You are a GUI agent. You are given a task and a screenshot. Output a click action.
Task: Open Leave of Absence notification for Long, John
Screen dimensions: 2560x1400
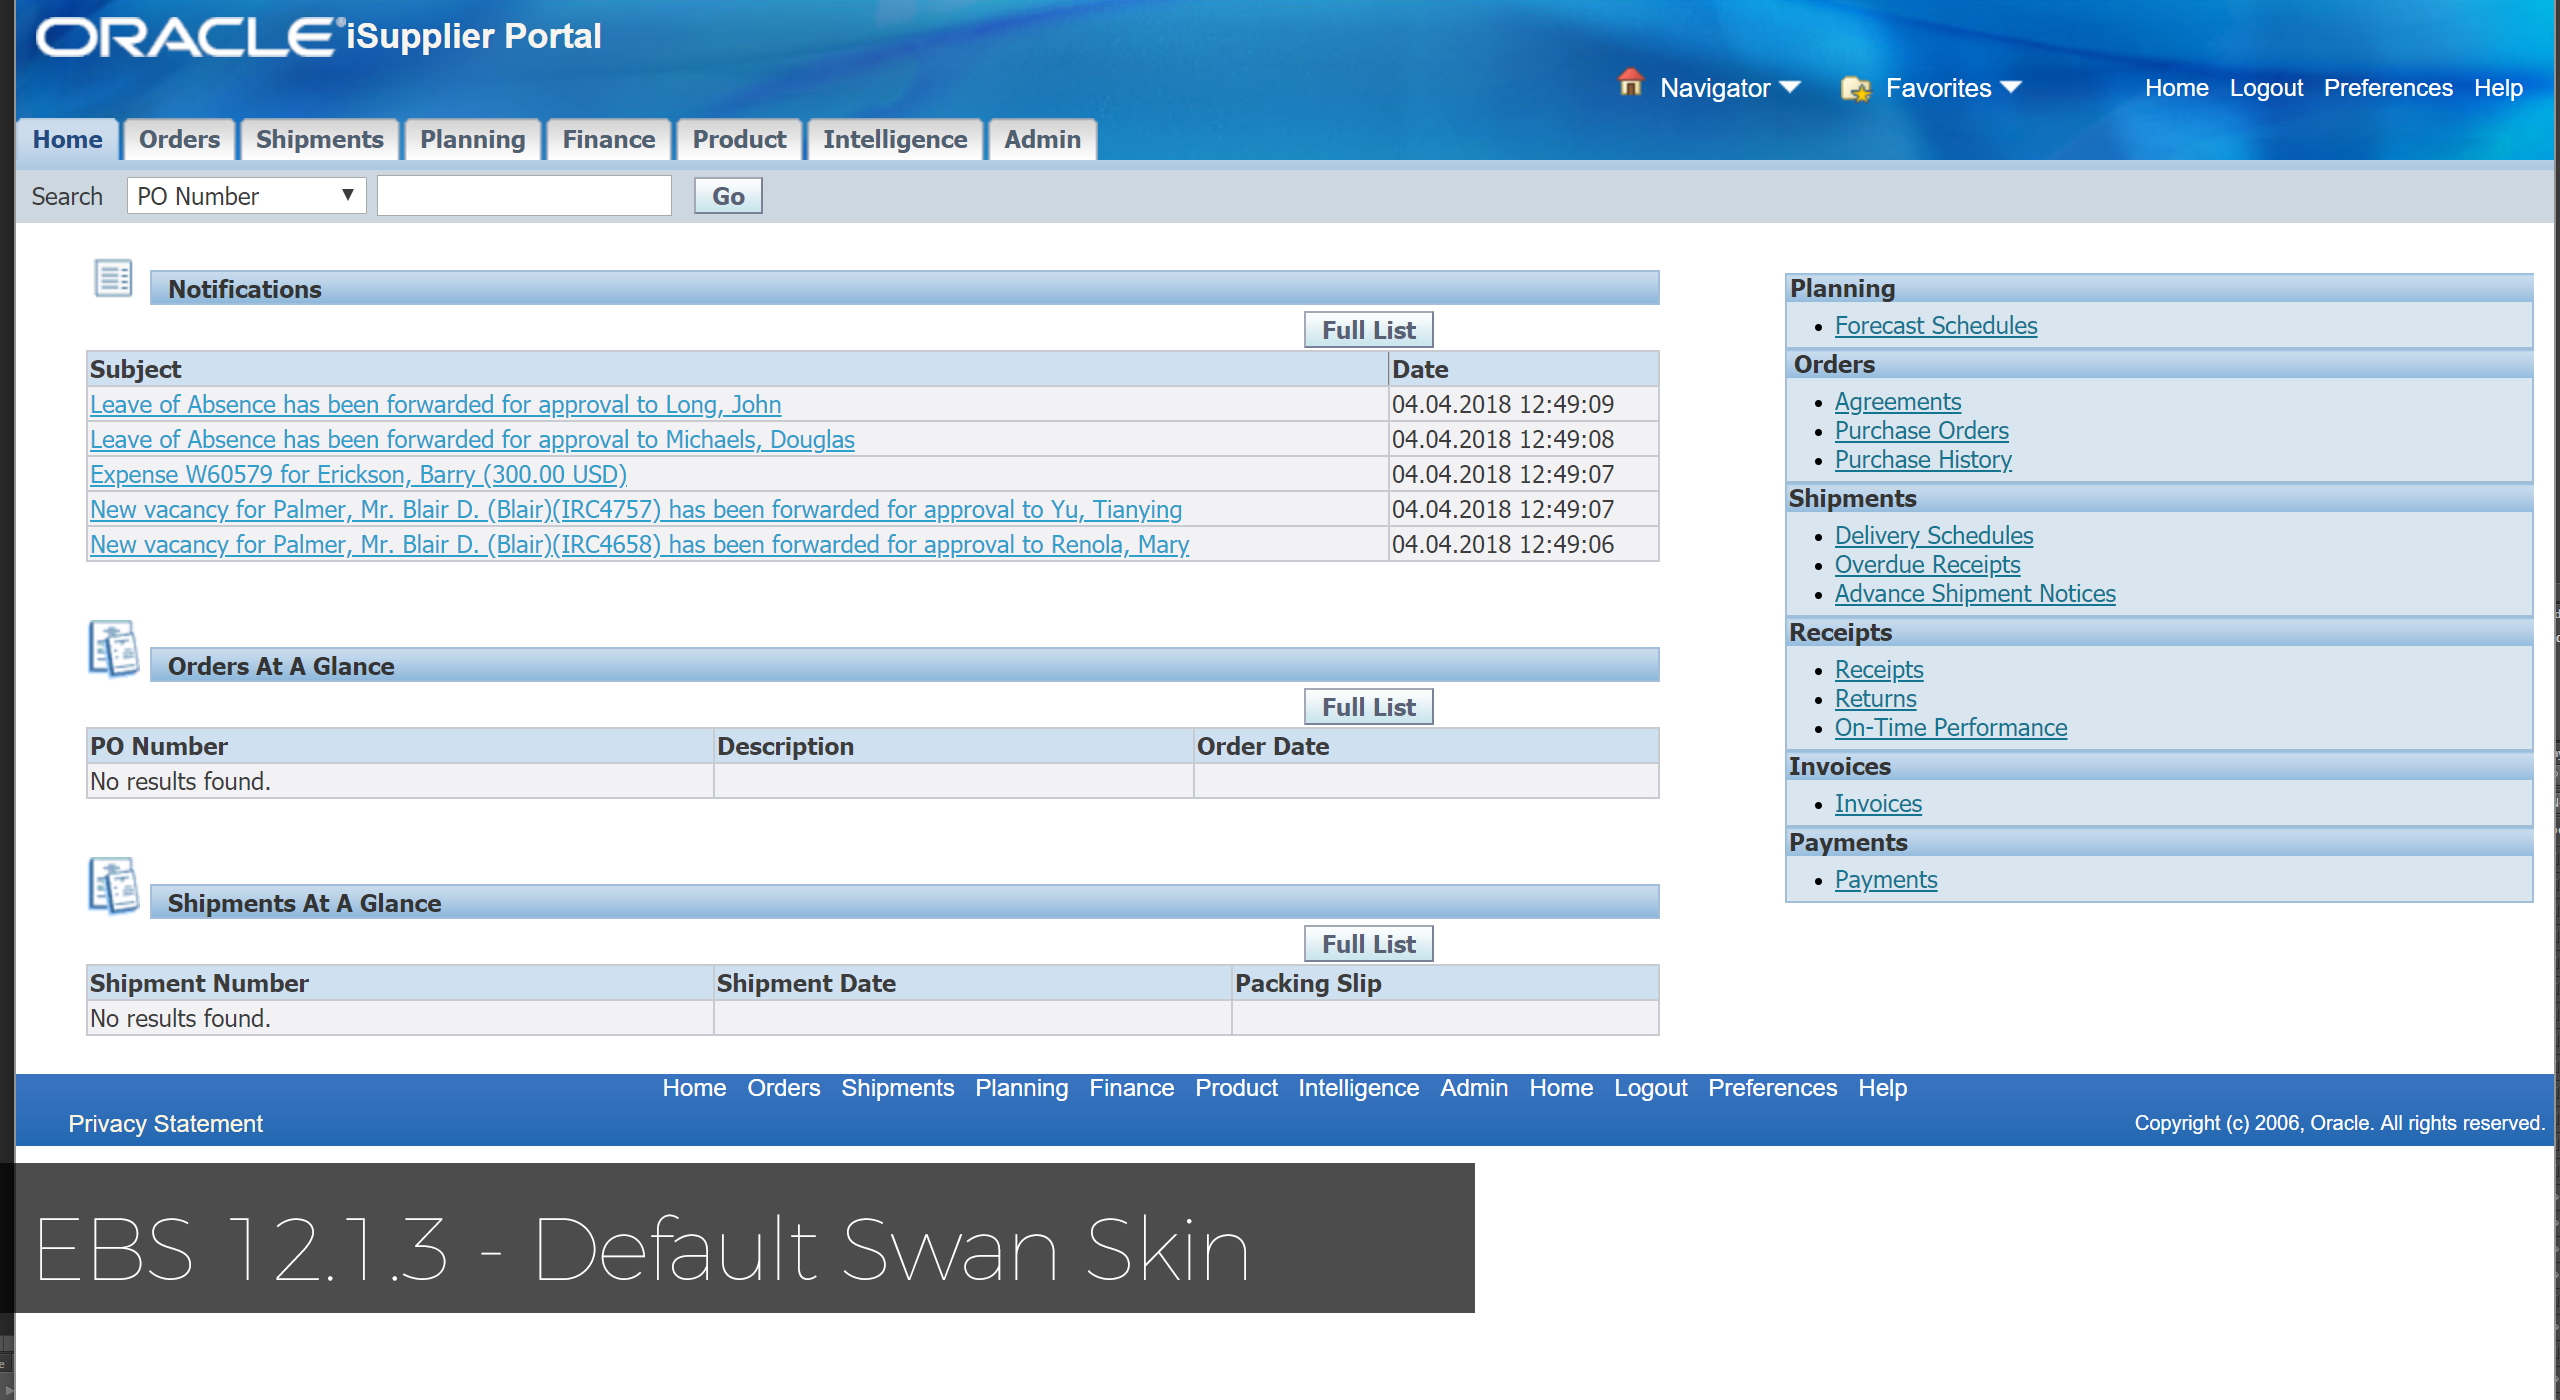435,404
